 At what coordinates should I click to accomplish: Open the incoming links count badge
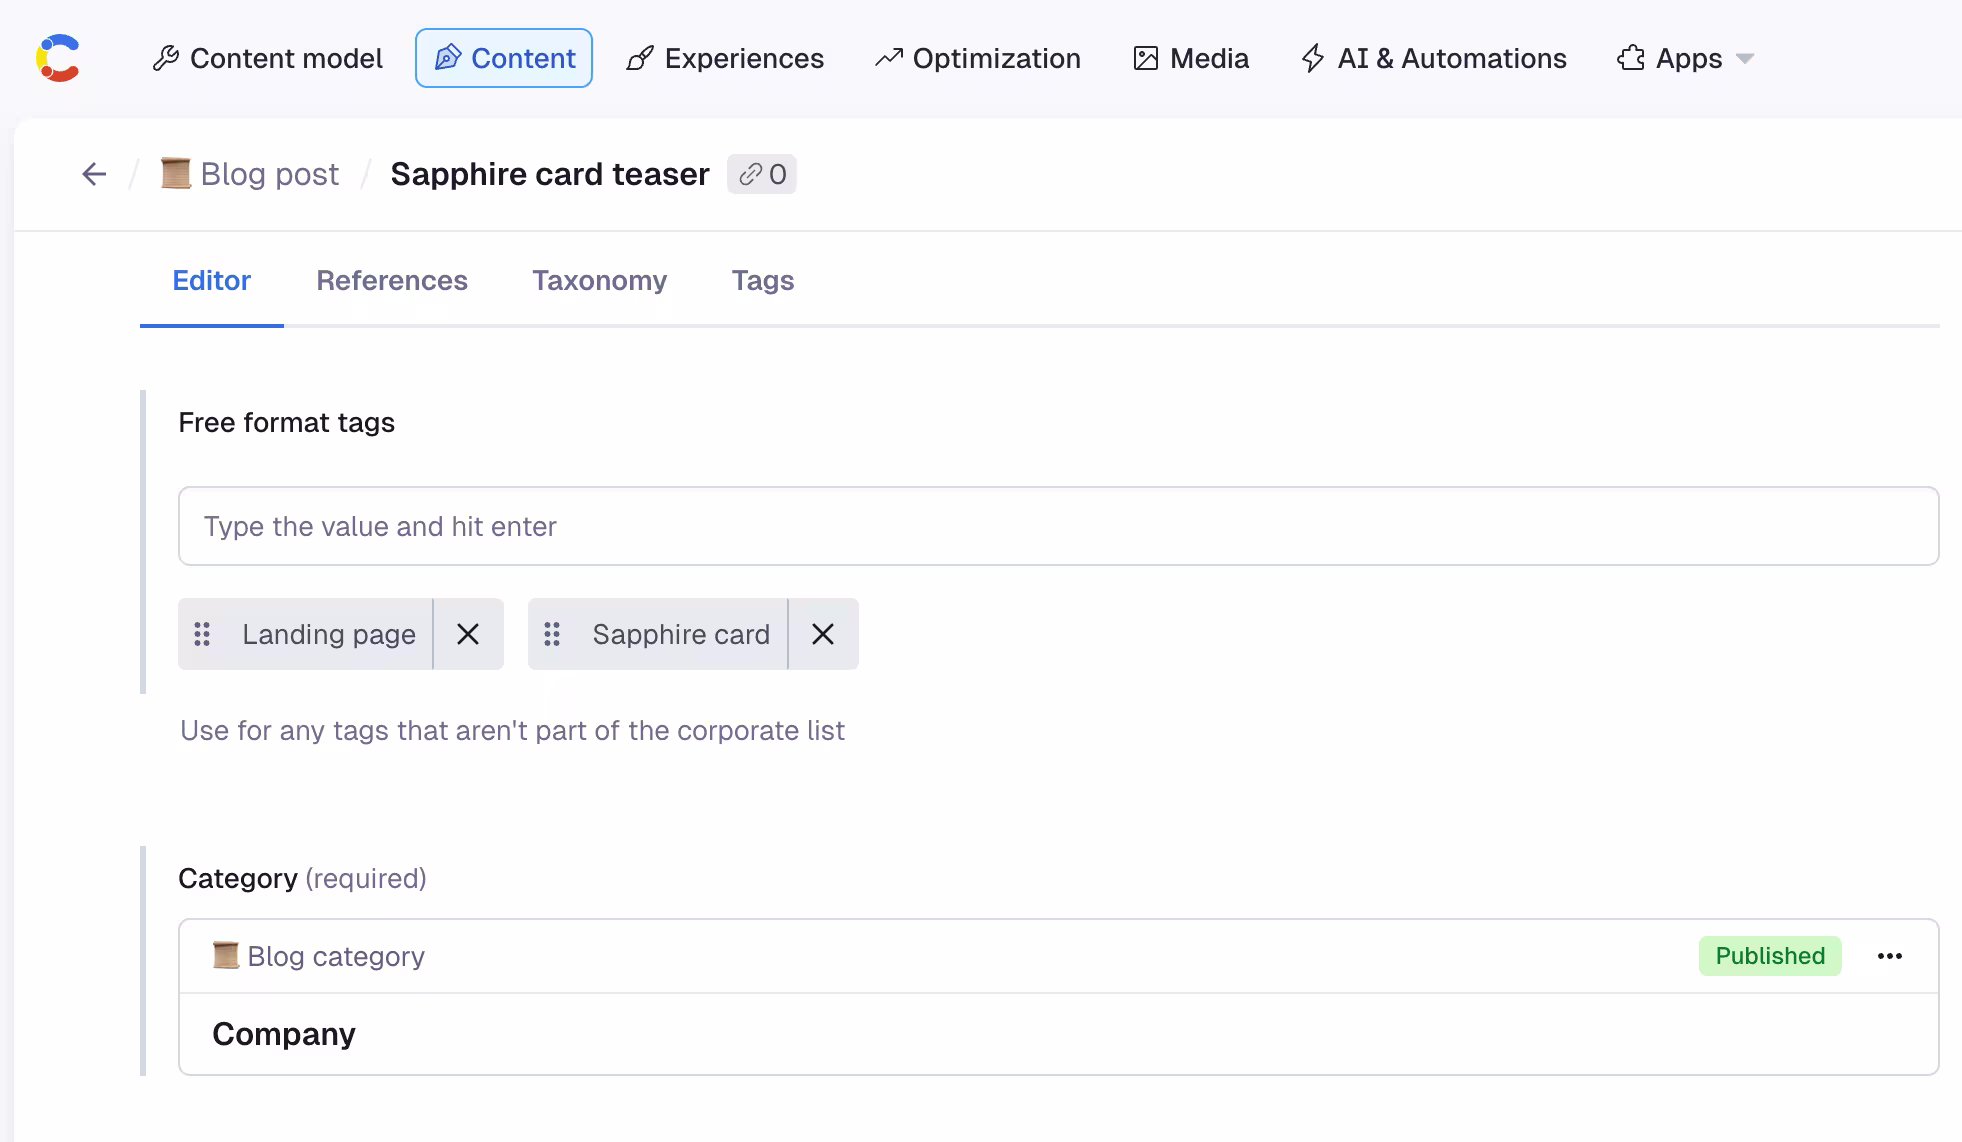762,174
